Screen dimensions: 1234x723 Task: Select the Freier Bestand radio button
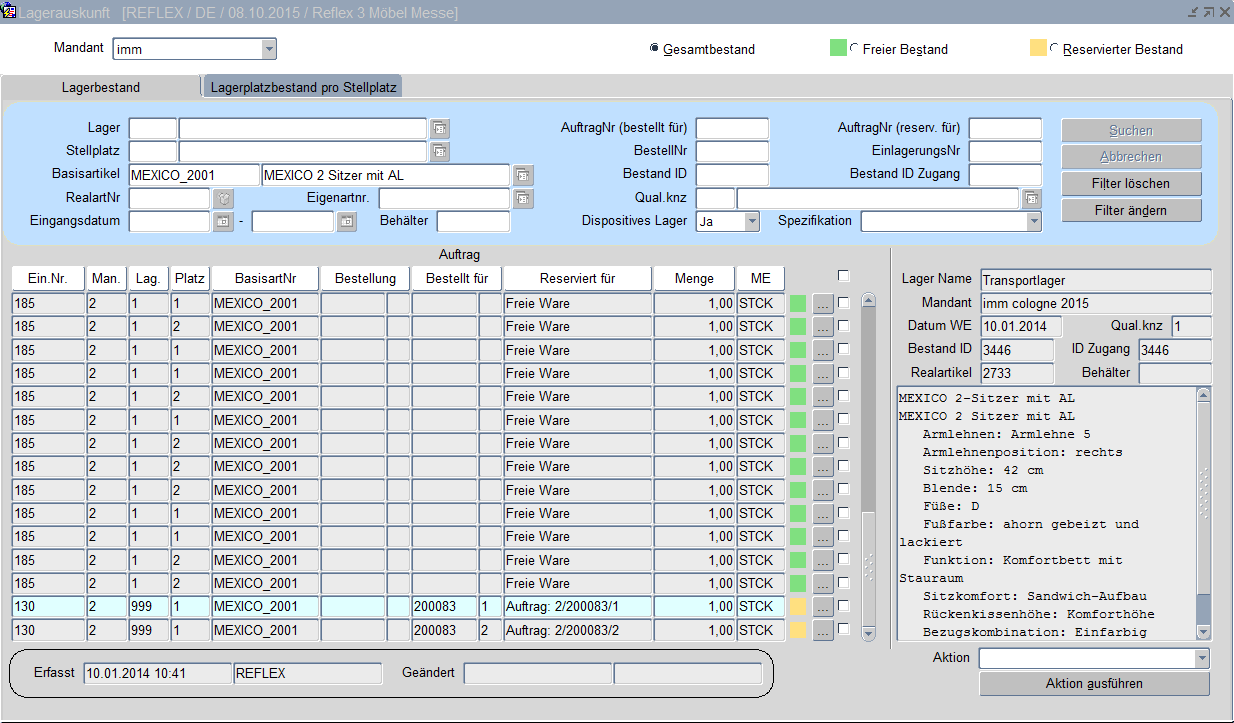coord(854,48)
